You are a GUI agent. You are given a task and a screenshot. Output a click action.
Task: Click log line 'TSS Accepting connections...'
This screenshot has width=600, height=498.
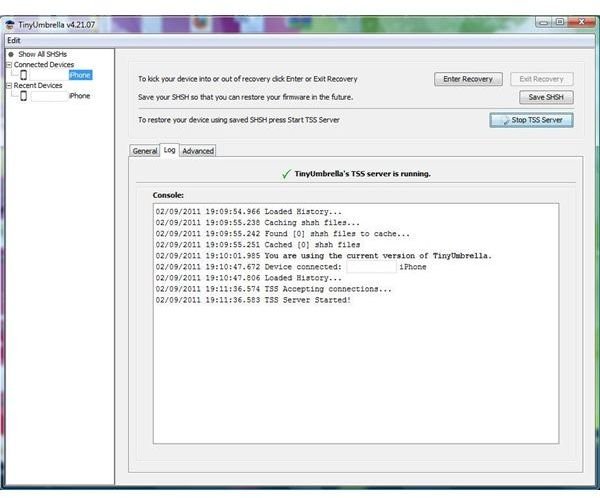(273, 289)
